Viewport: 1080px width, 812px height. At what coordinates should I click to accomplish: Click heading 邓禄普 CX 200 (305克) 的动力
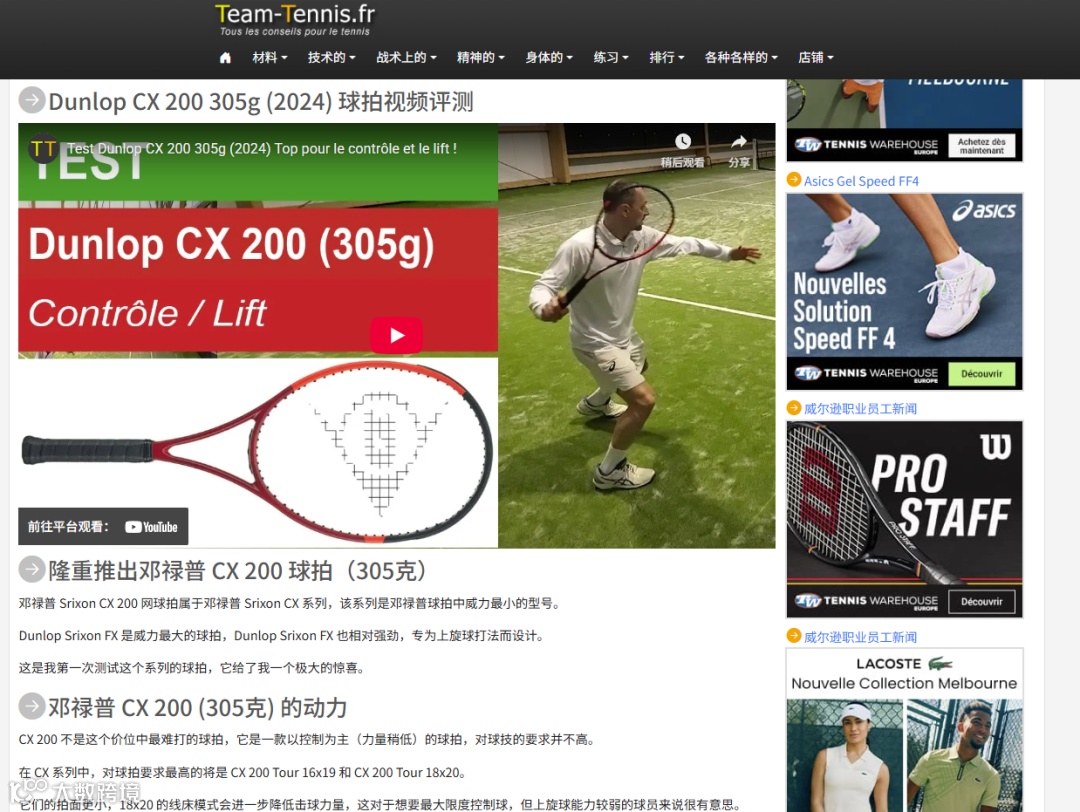point(197,707)
